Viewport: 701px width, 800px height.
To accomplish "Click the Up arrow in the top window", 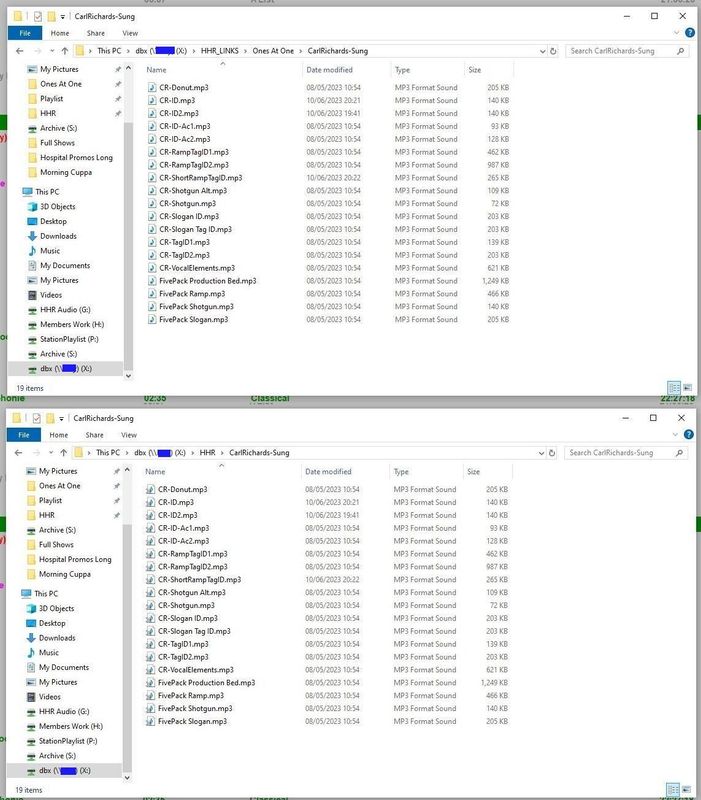I will tap(64, 51).
